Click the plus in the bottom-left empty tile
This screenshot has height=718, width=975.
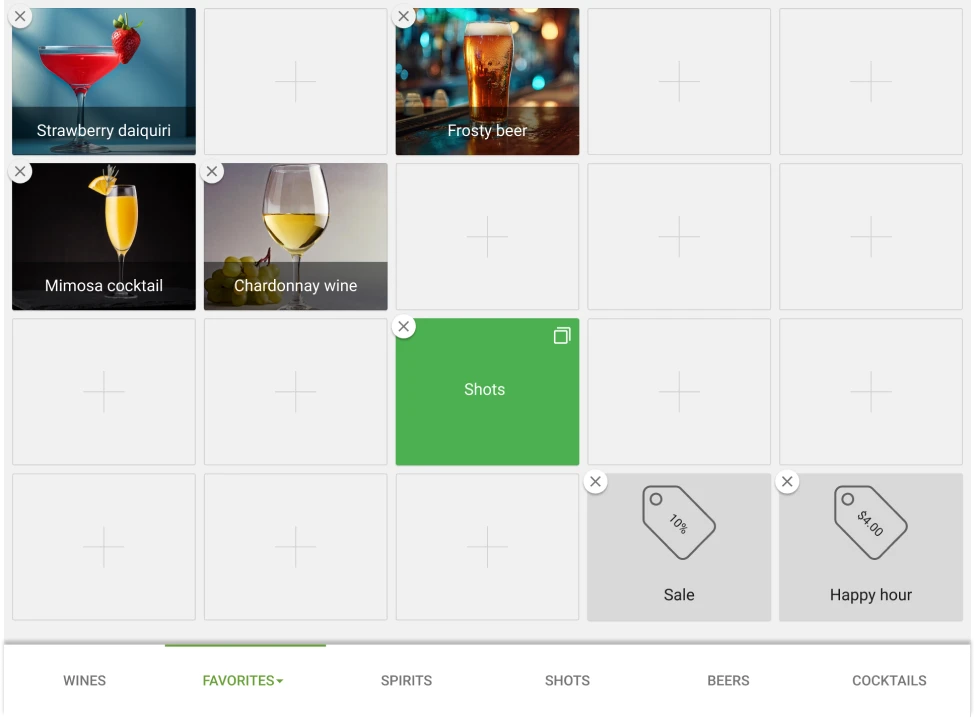click(x=103, y=546)
